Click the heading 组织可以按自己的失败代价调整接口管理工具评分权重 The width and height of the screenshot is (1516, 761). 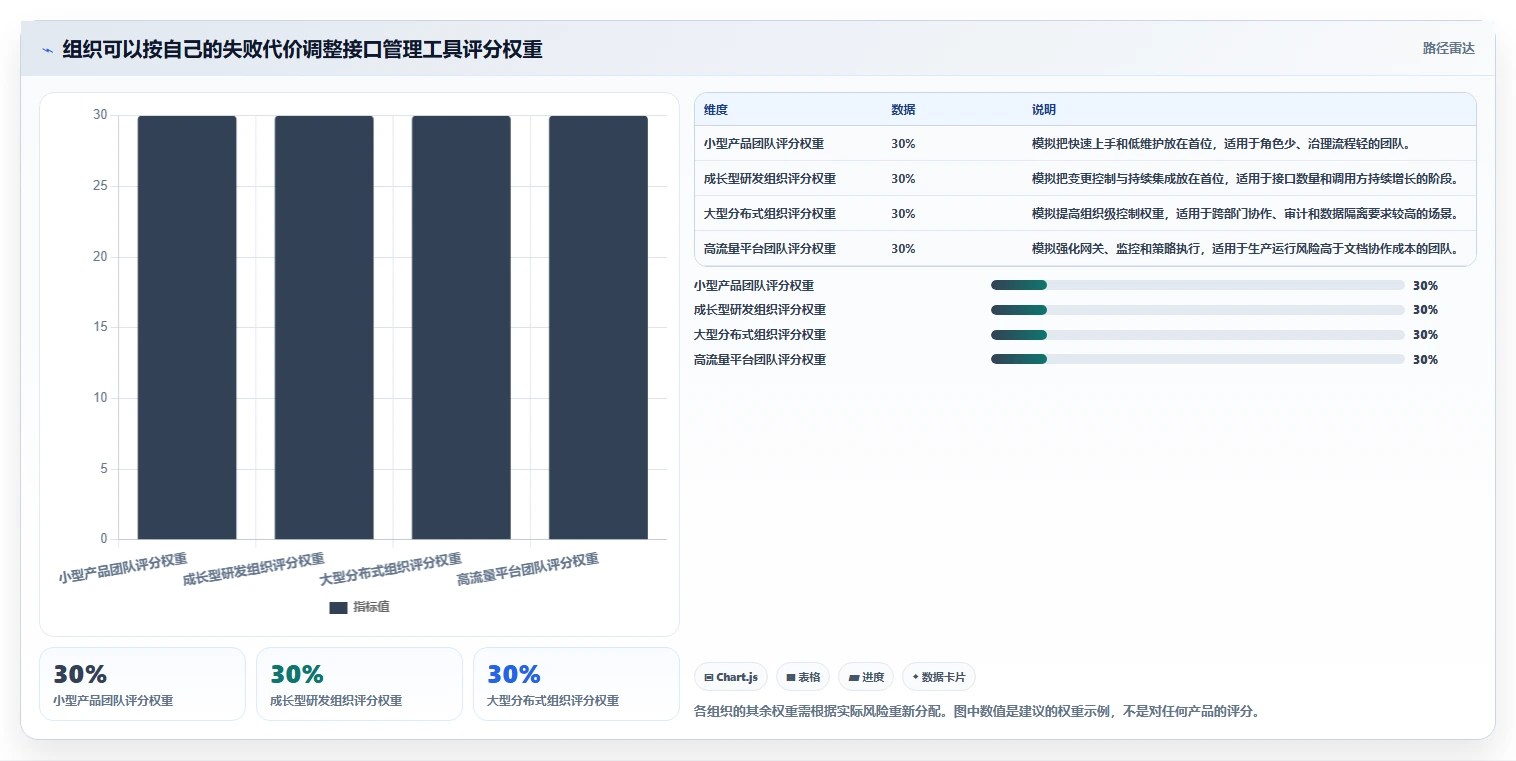click(x=302, y=49)
